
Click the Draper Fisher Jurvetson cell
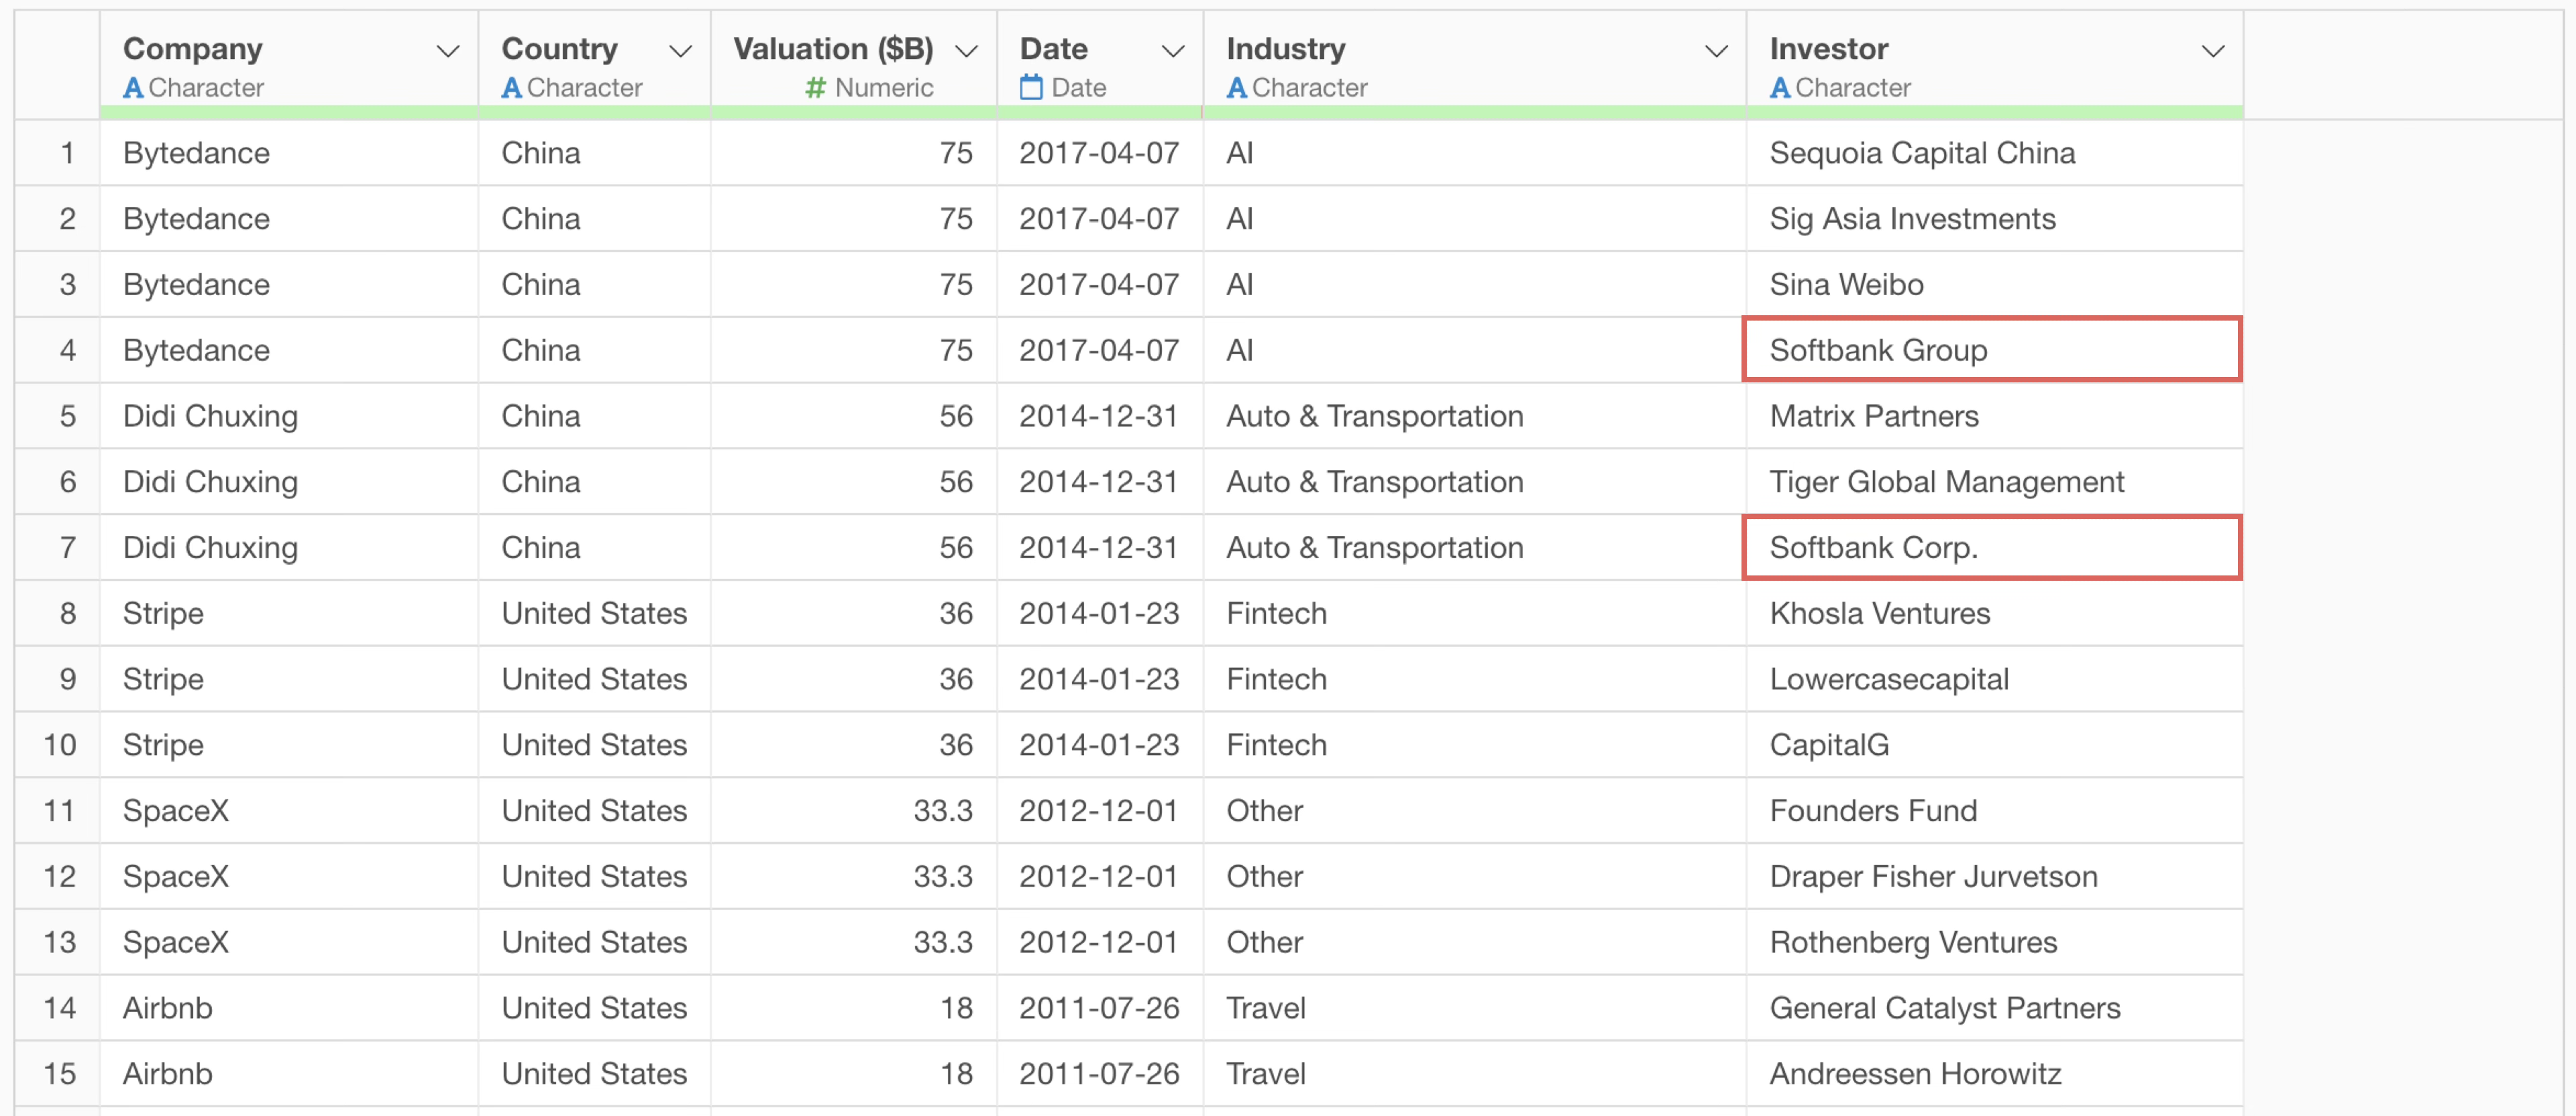point(1994,876)
